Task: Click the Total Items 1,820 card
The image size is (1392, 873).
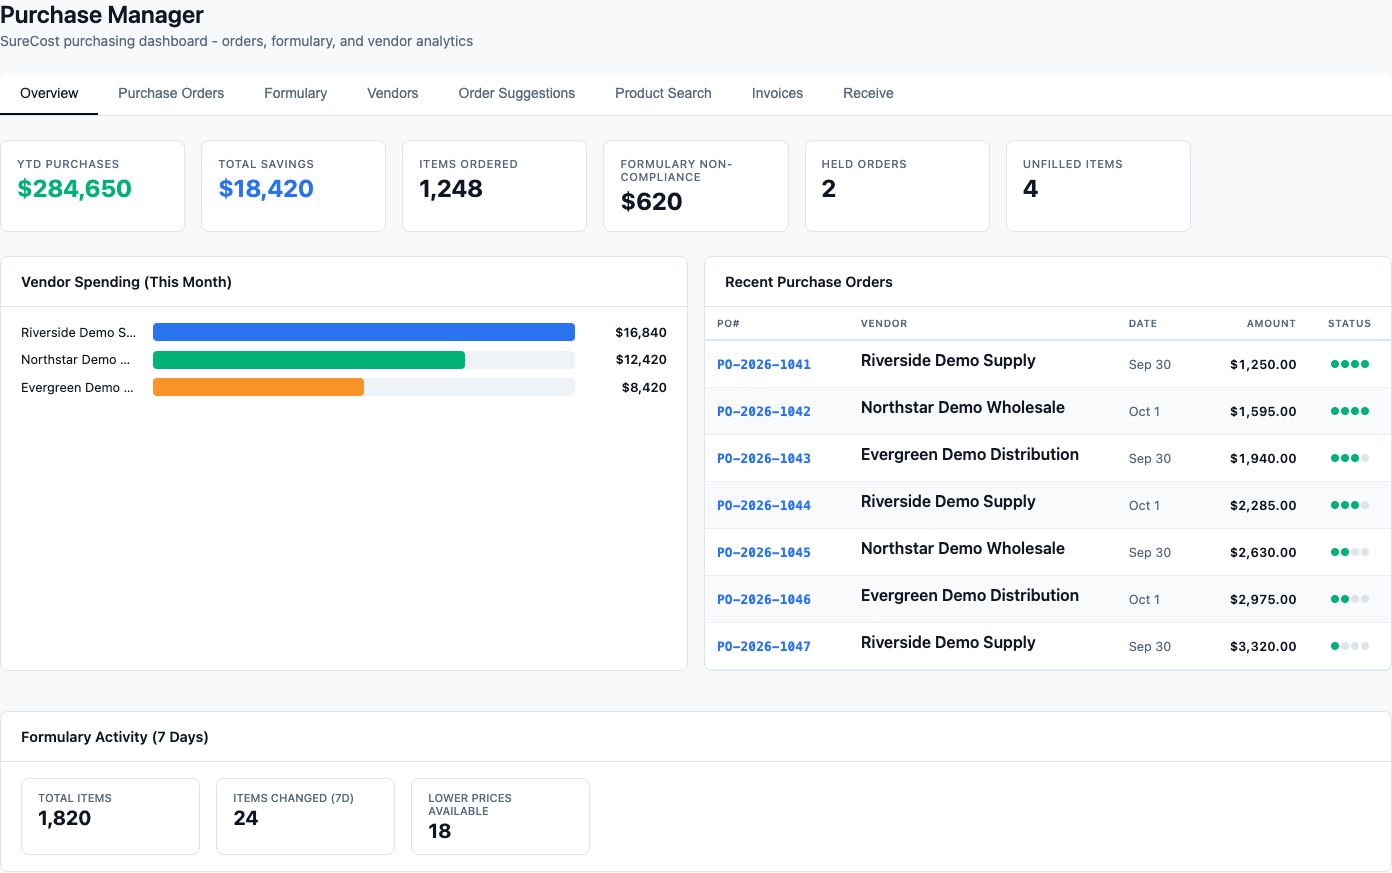Action: point(110,816)
